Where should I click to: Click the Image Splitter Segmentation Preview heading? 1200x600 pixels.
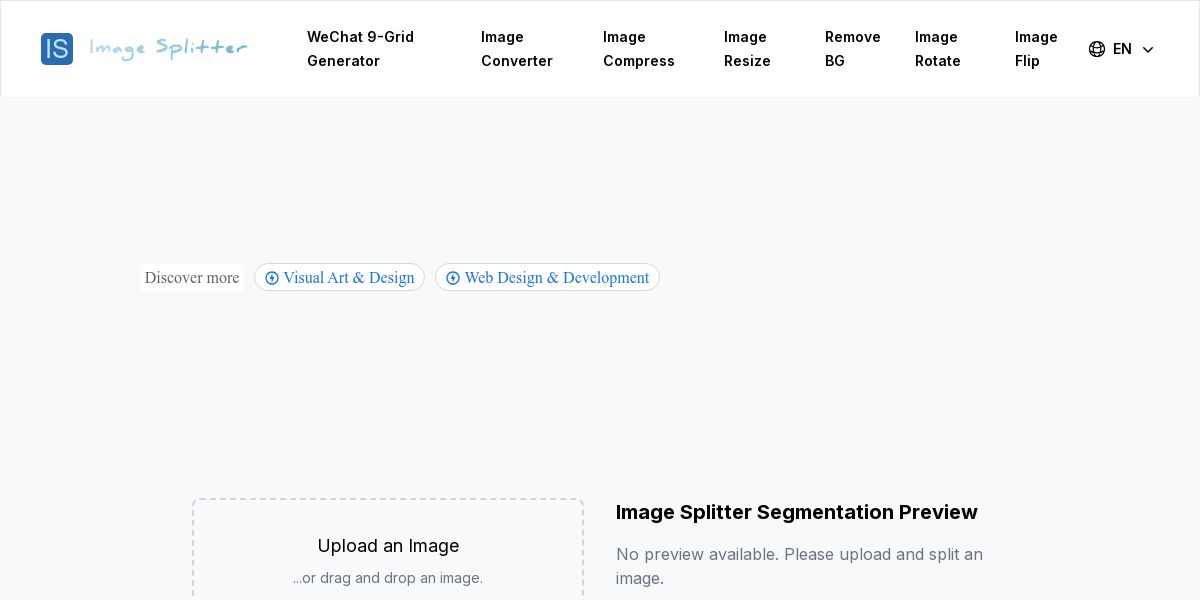click(x=796, y=512)
